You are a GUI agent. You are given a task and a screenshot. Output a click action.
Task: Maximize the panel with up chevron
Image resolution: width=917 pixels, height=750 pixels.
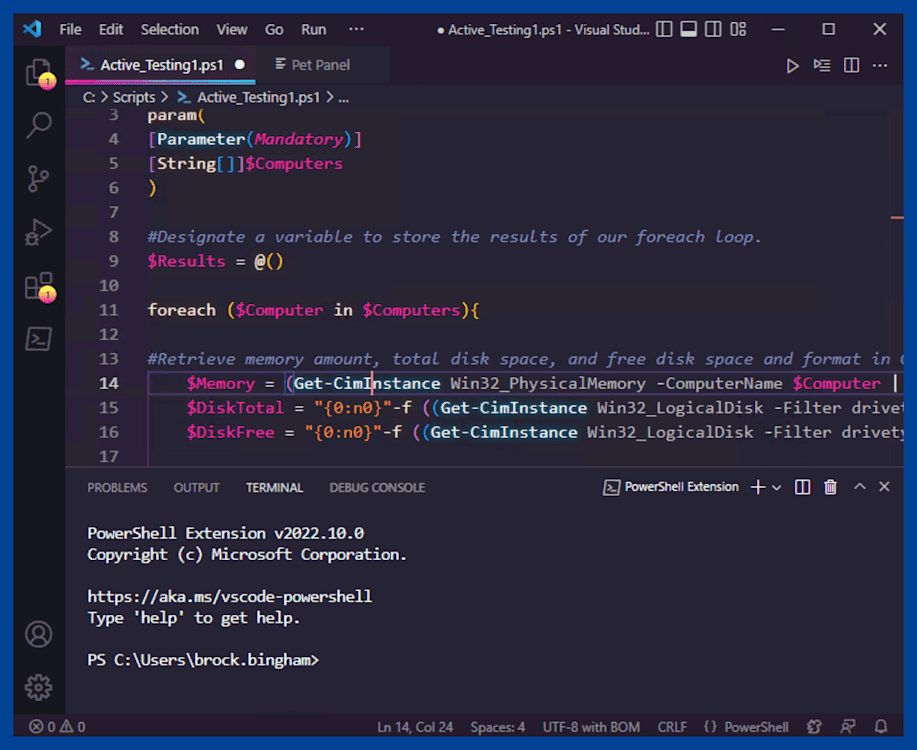pos(860,486)
